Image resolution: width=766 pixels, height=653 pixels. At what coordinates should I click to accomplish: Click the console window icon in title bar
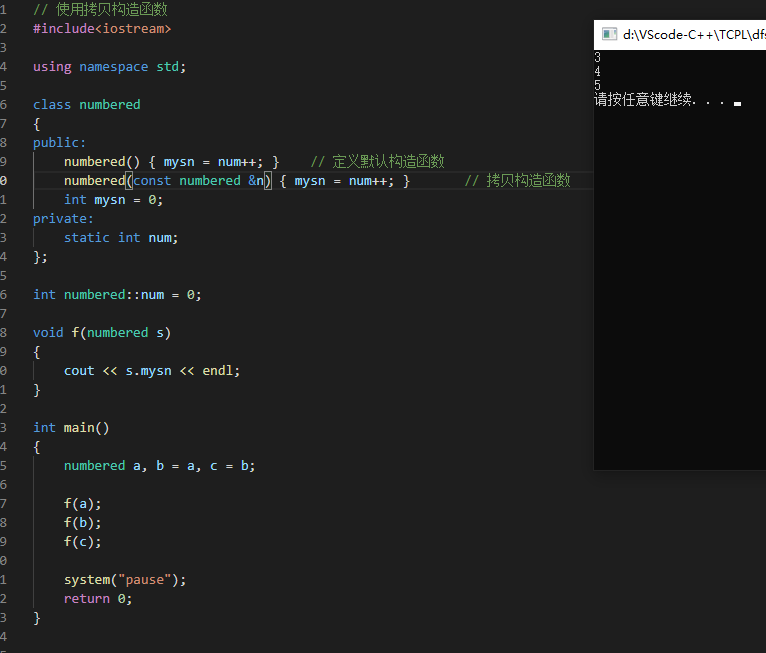[x=609, y=34]
